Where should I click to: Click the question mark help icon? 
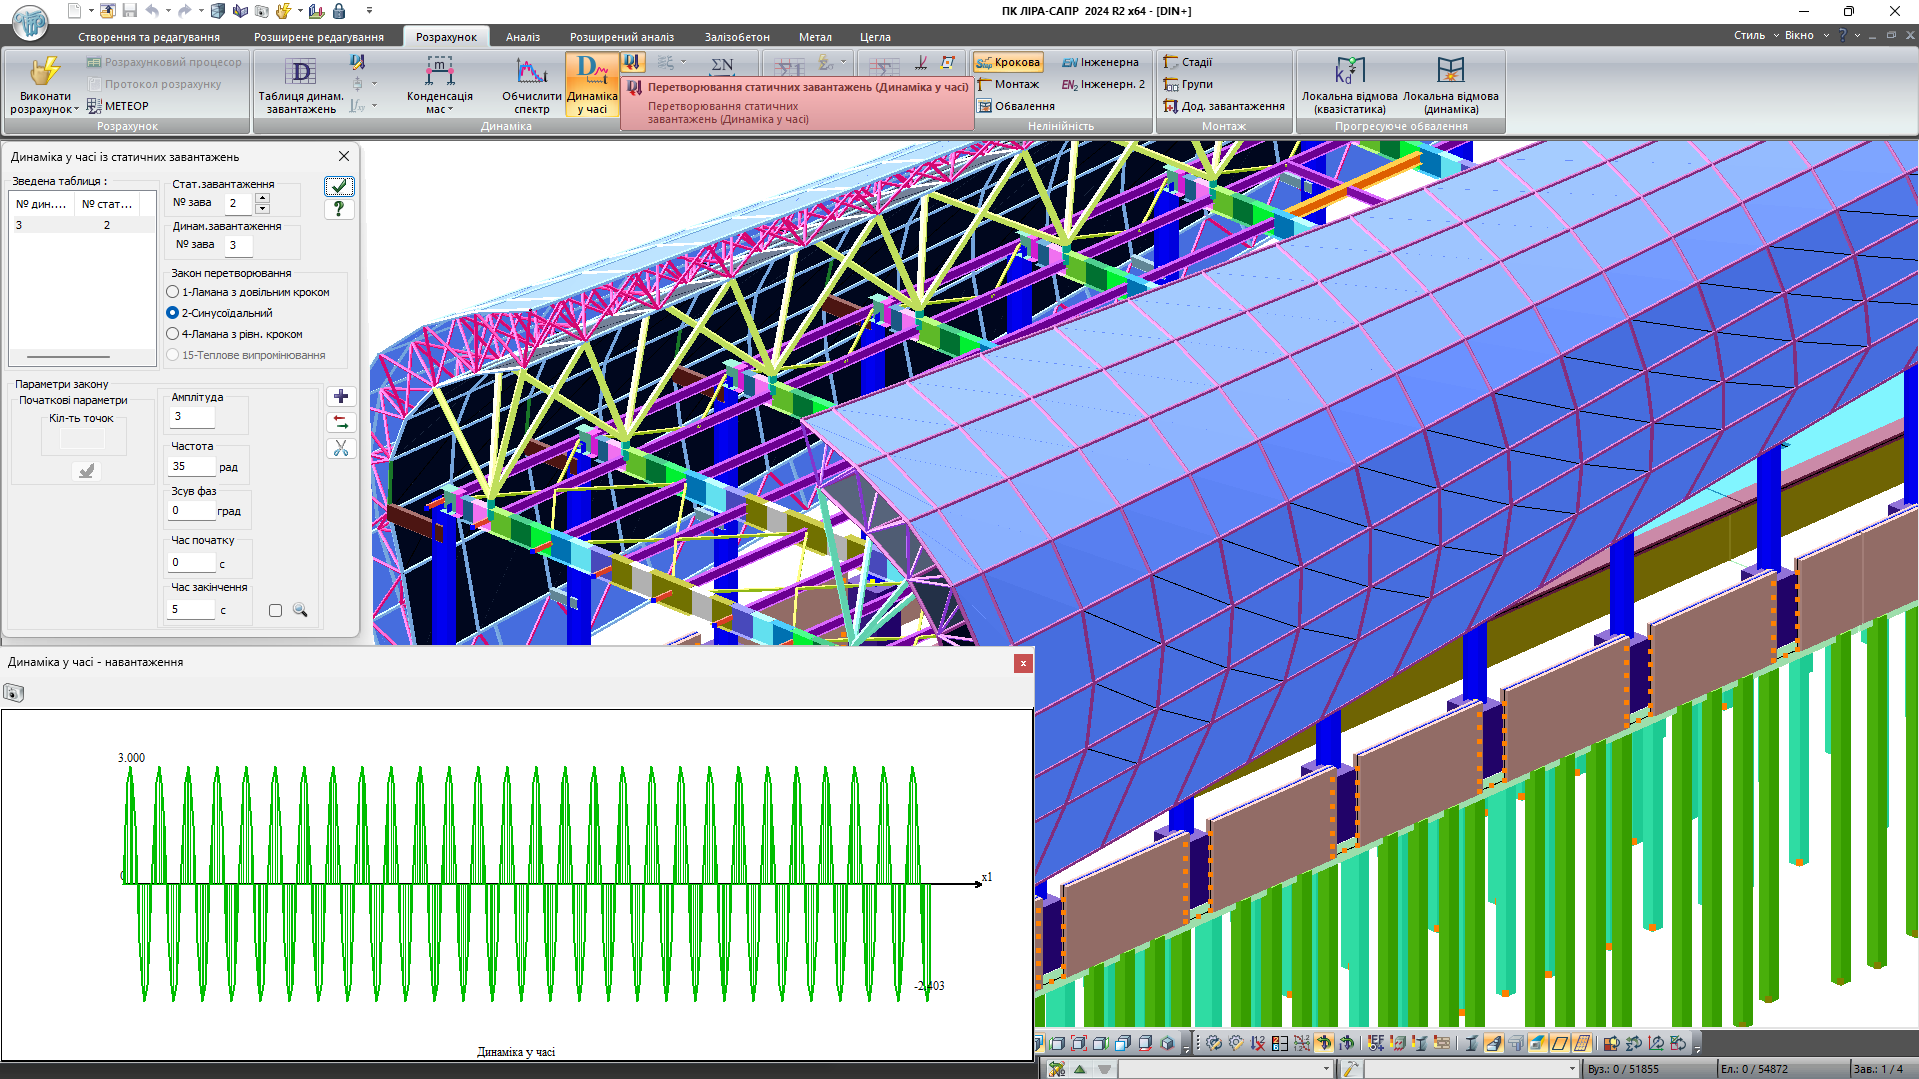(339, 209)
